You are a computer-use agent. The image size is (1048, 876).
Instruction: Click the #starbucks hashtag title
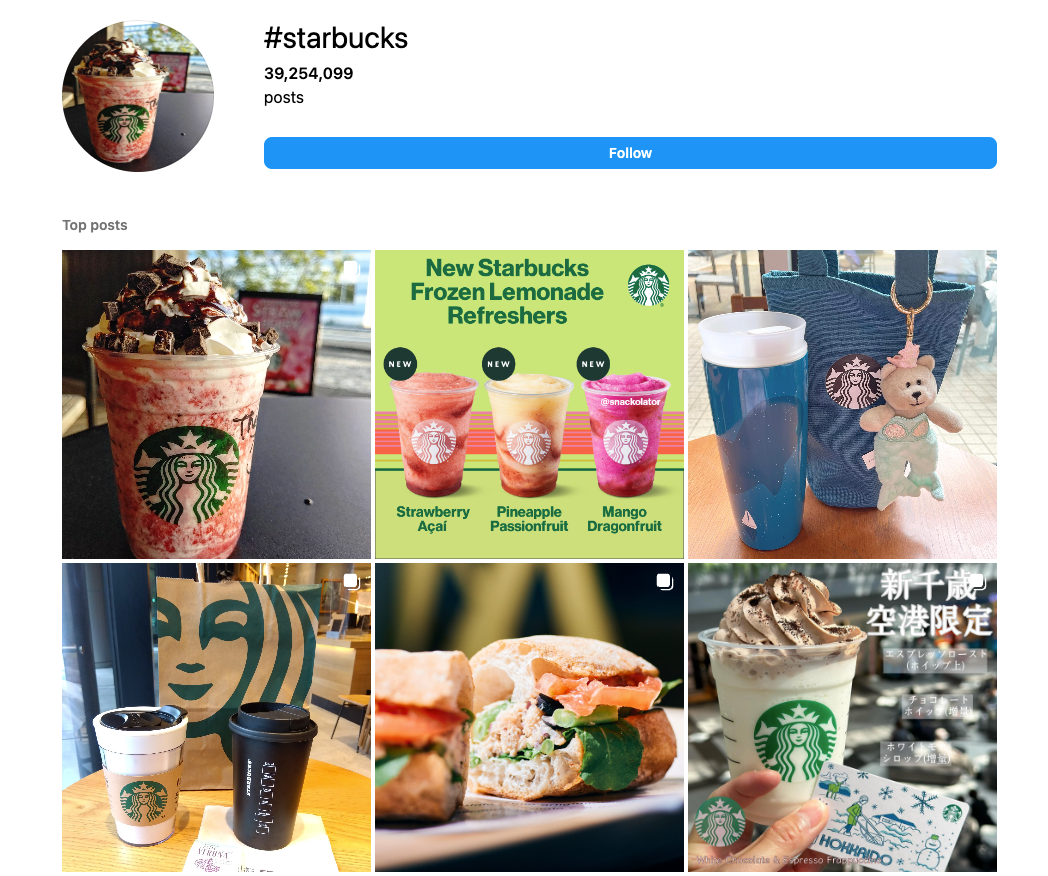click(336, 38)
